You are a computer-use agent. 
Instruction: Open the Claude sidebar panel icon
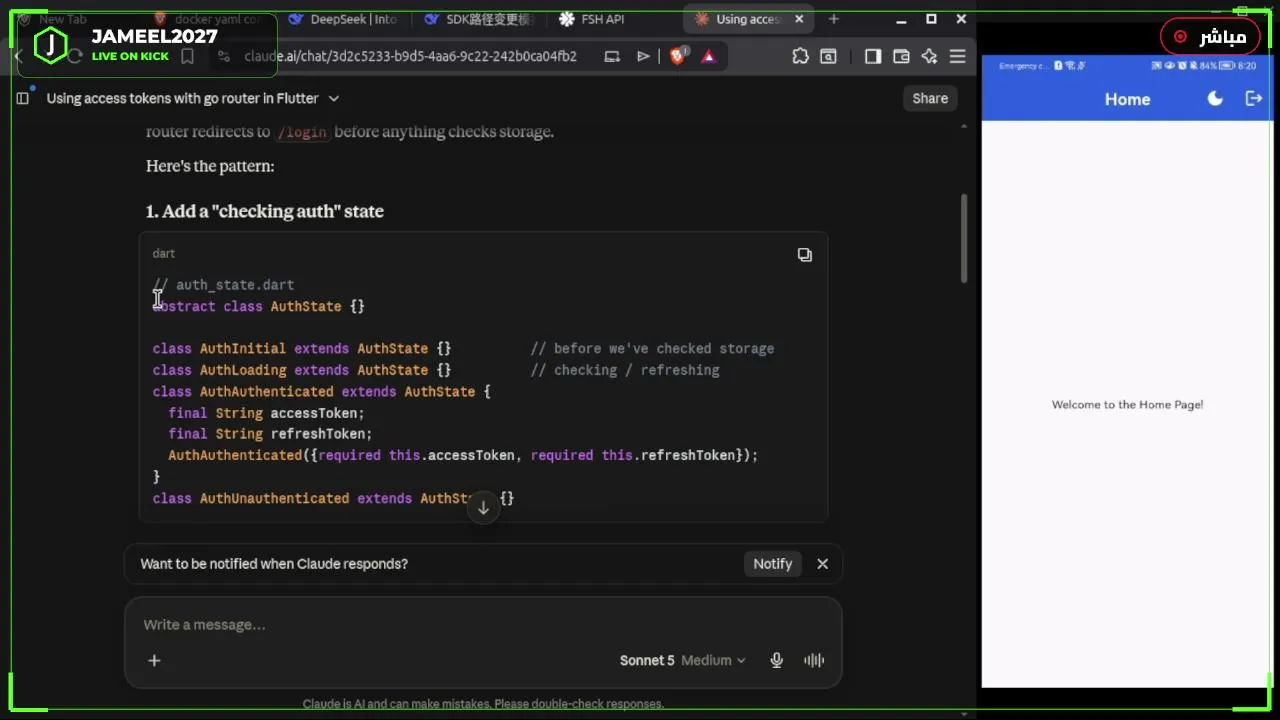[x=22, y=98]
